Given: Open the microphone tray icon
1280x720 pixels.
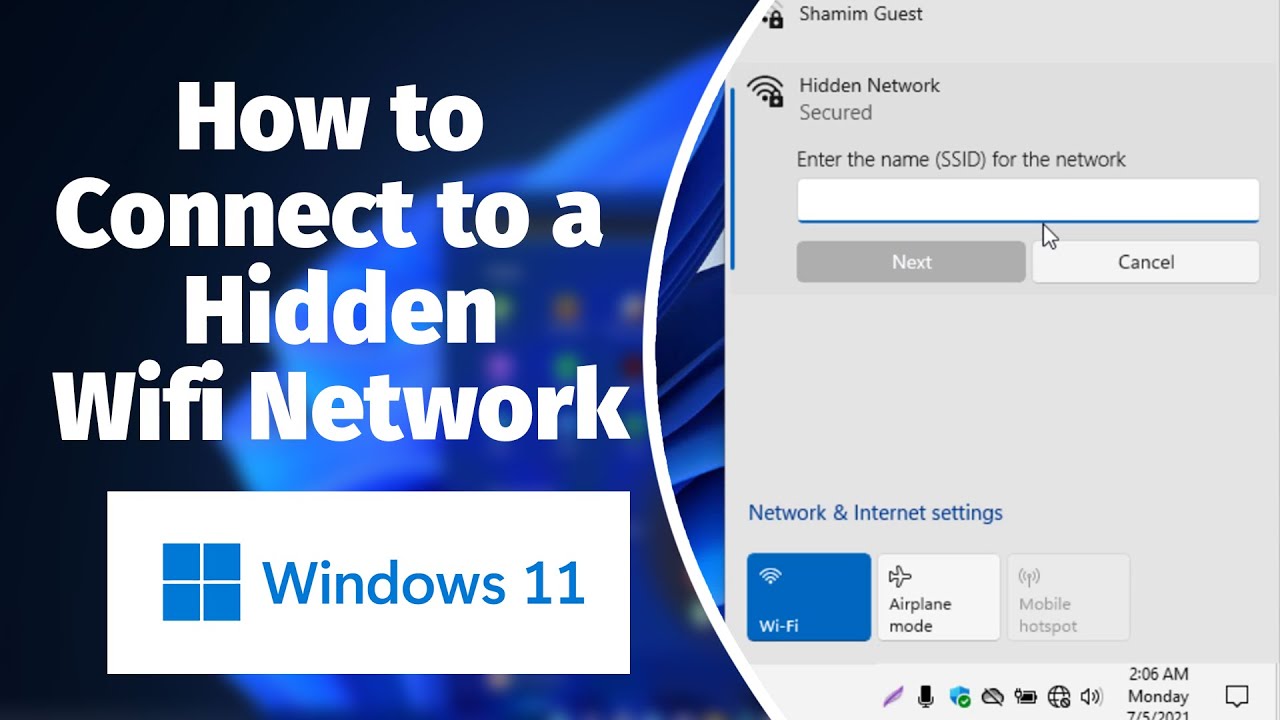Looking at the screenshot, I should pyautogui.click(x=926, y=696).
